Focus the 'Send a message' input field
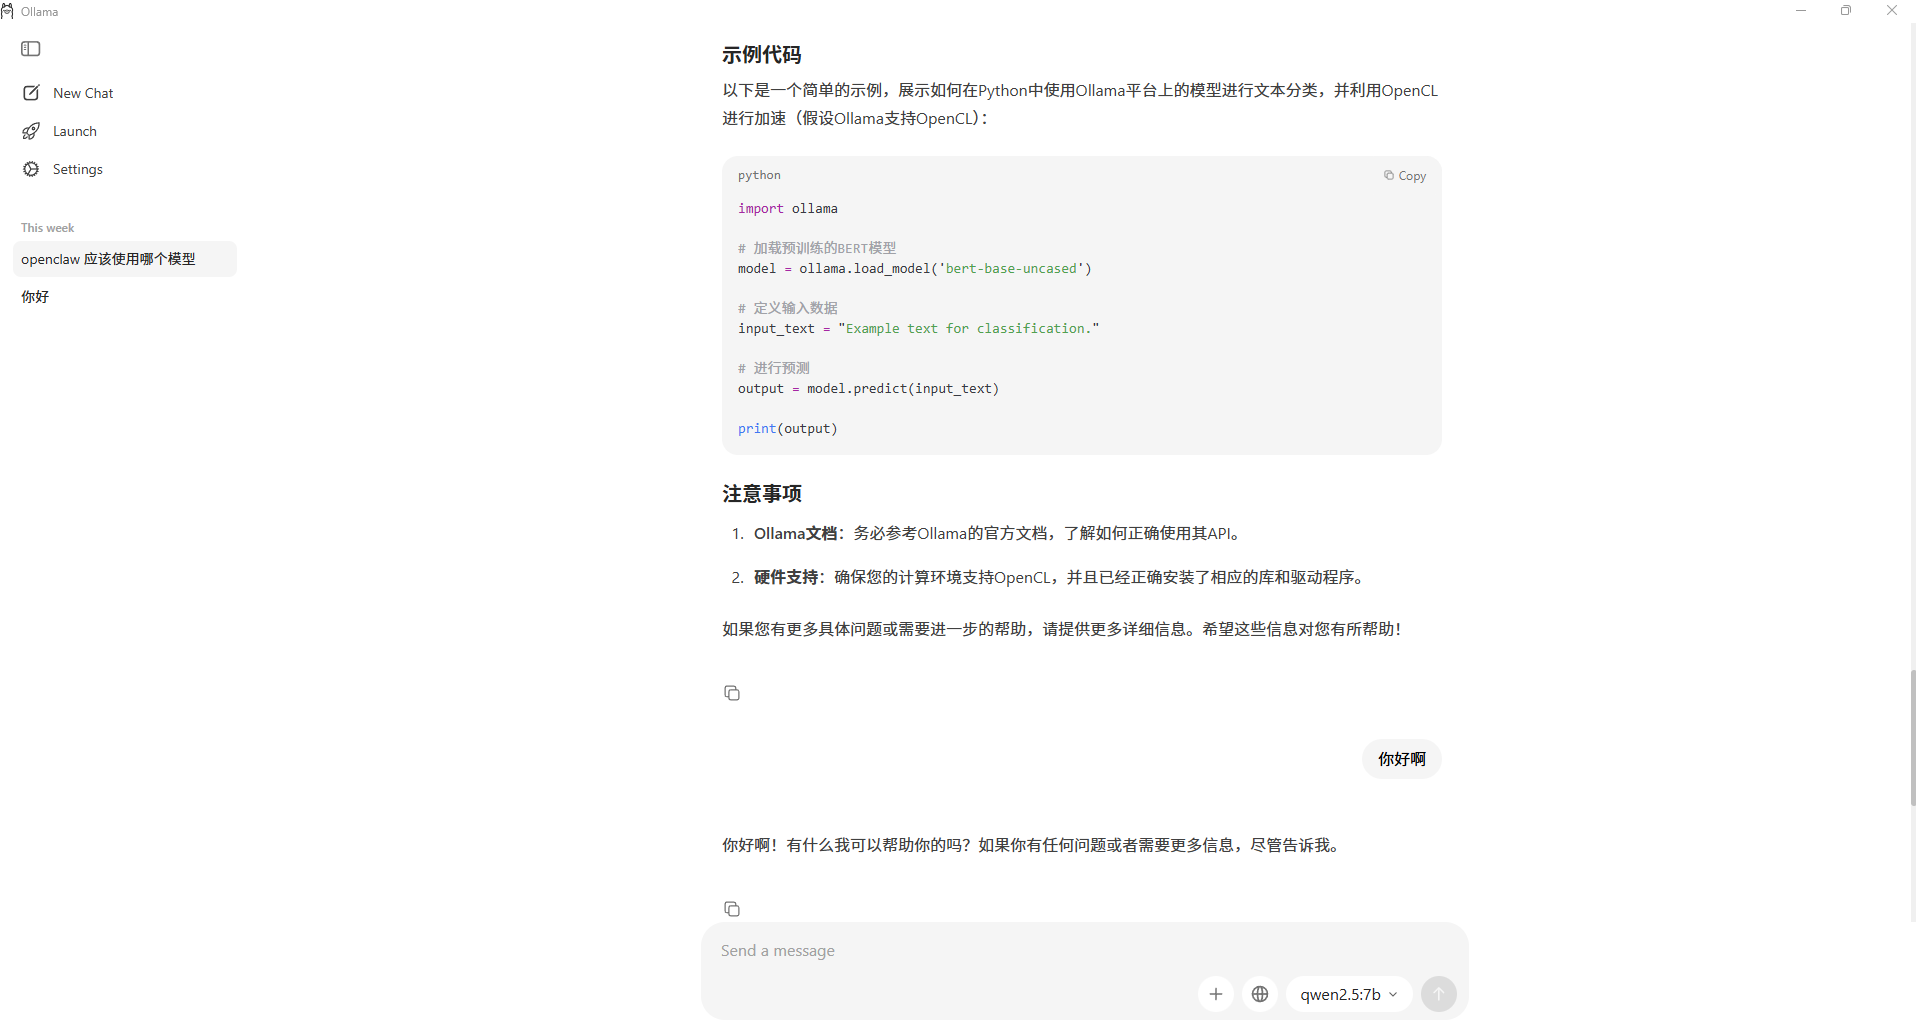 [1085, 951]
